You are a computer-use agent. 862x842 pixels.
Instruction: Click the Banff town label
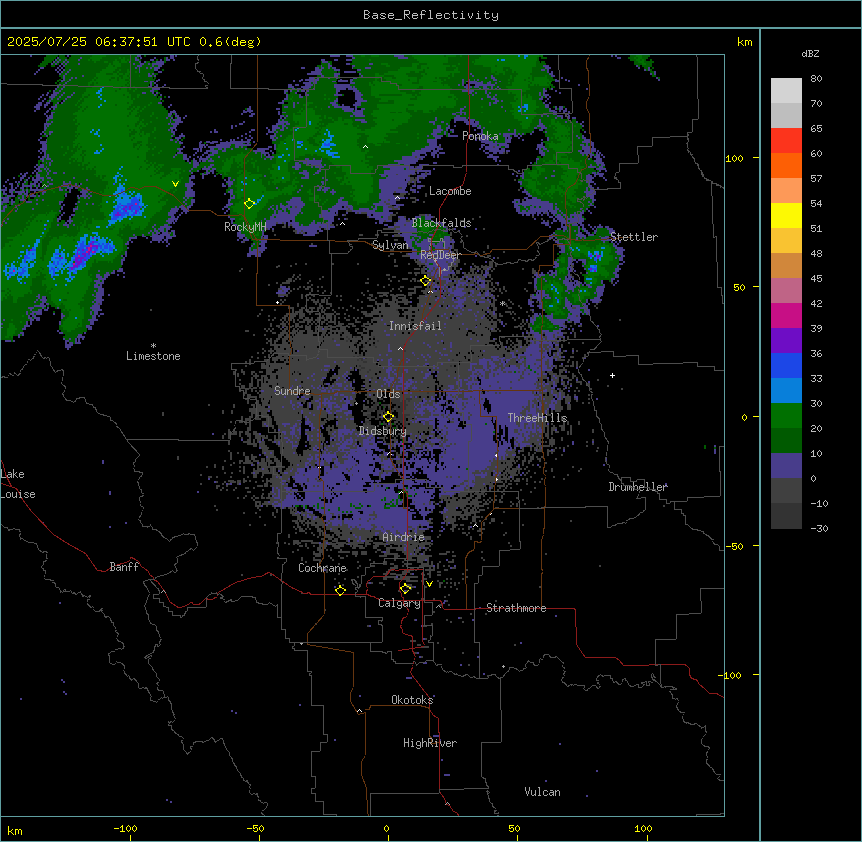(124, 567)
